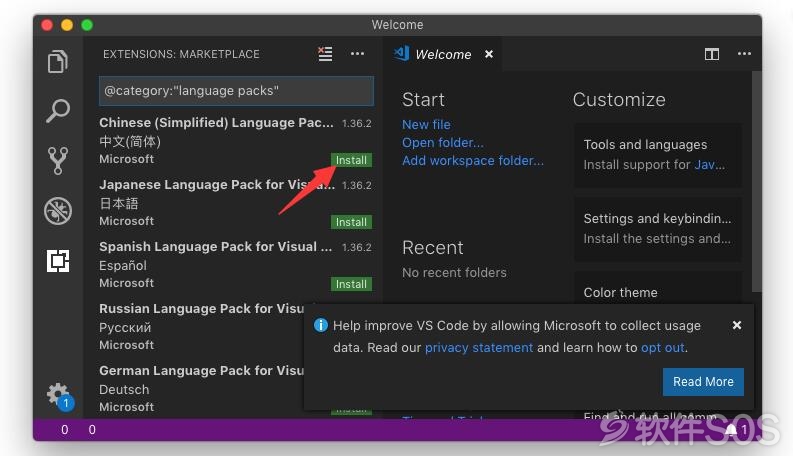Click the macOS yellow minimize button
Image resolution: width=793 pixels, height=456 pixels.
click(x=67, y=25)
